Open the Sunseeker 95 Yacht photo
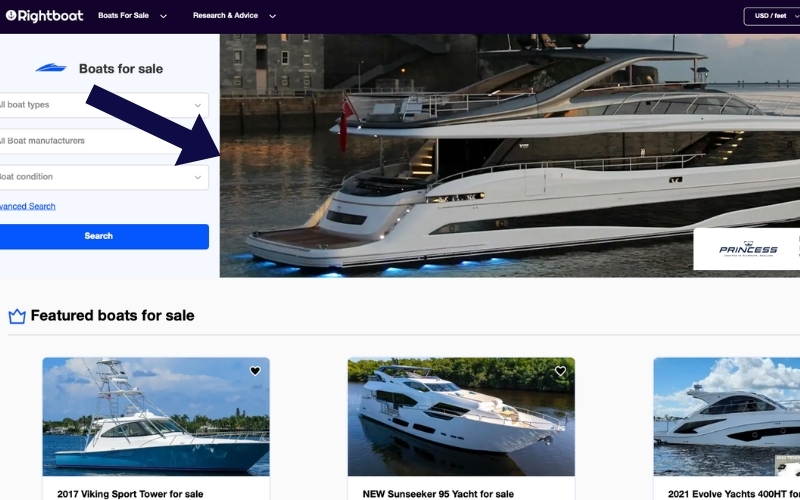The height and width of the screenshot is (500, 800). [x=461, y=417]
